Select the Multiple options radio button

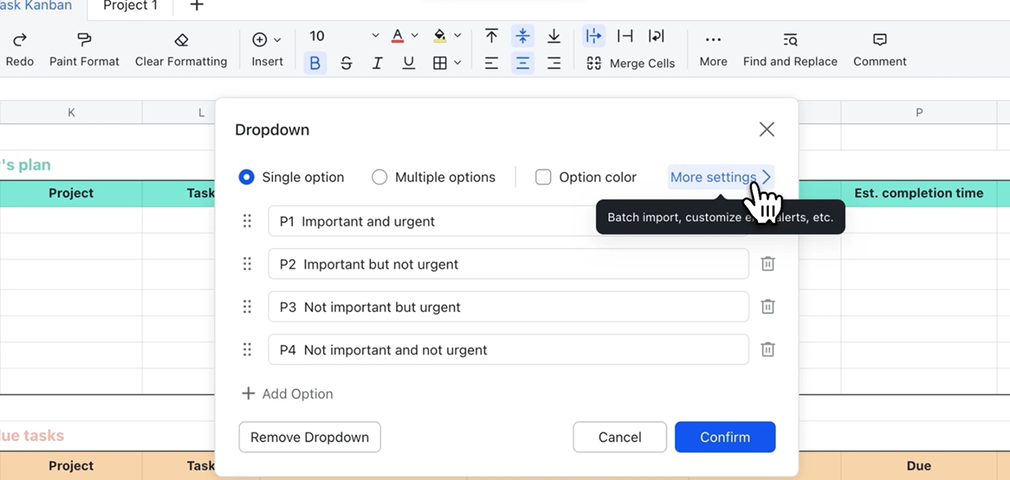pyautogui.click(x=380, y=177)
